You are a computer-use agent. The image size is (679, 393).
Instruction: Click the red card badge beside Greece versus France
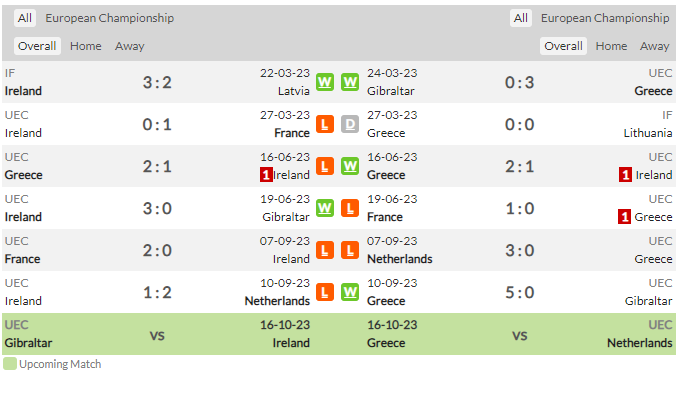pyautogui.click(x=624, y=217)
